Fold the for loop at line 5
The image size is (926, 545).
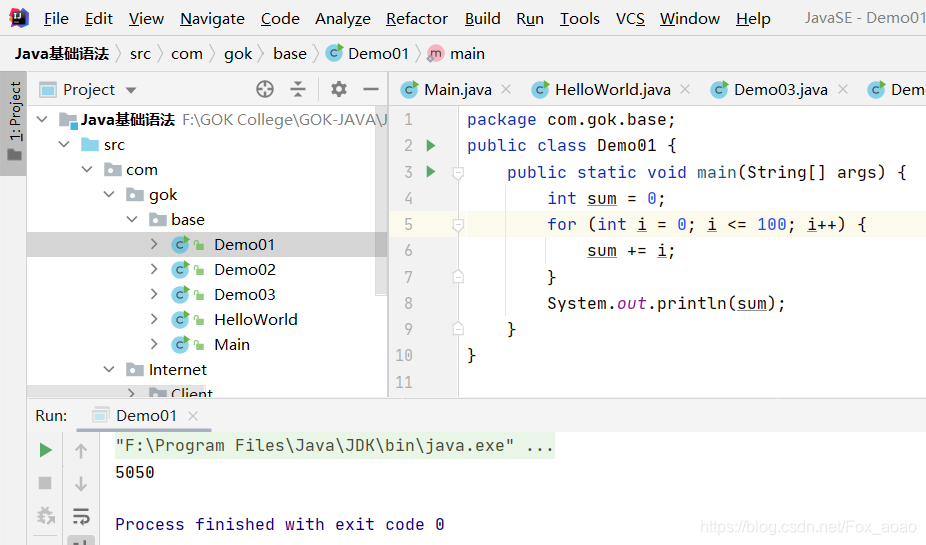coord(458,225)
